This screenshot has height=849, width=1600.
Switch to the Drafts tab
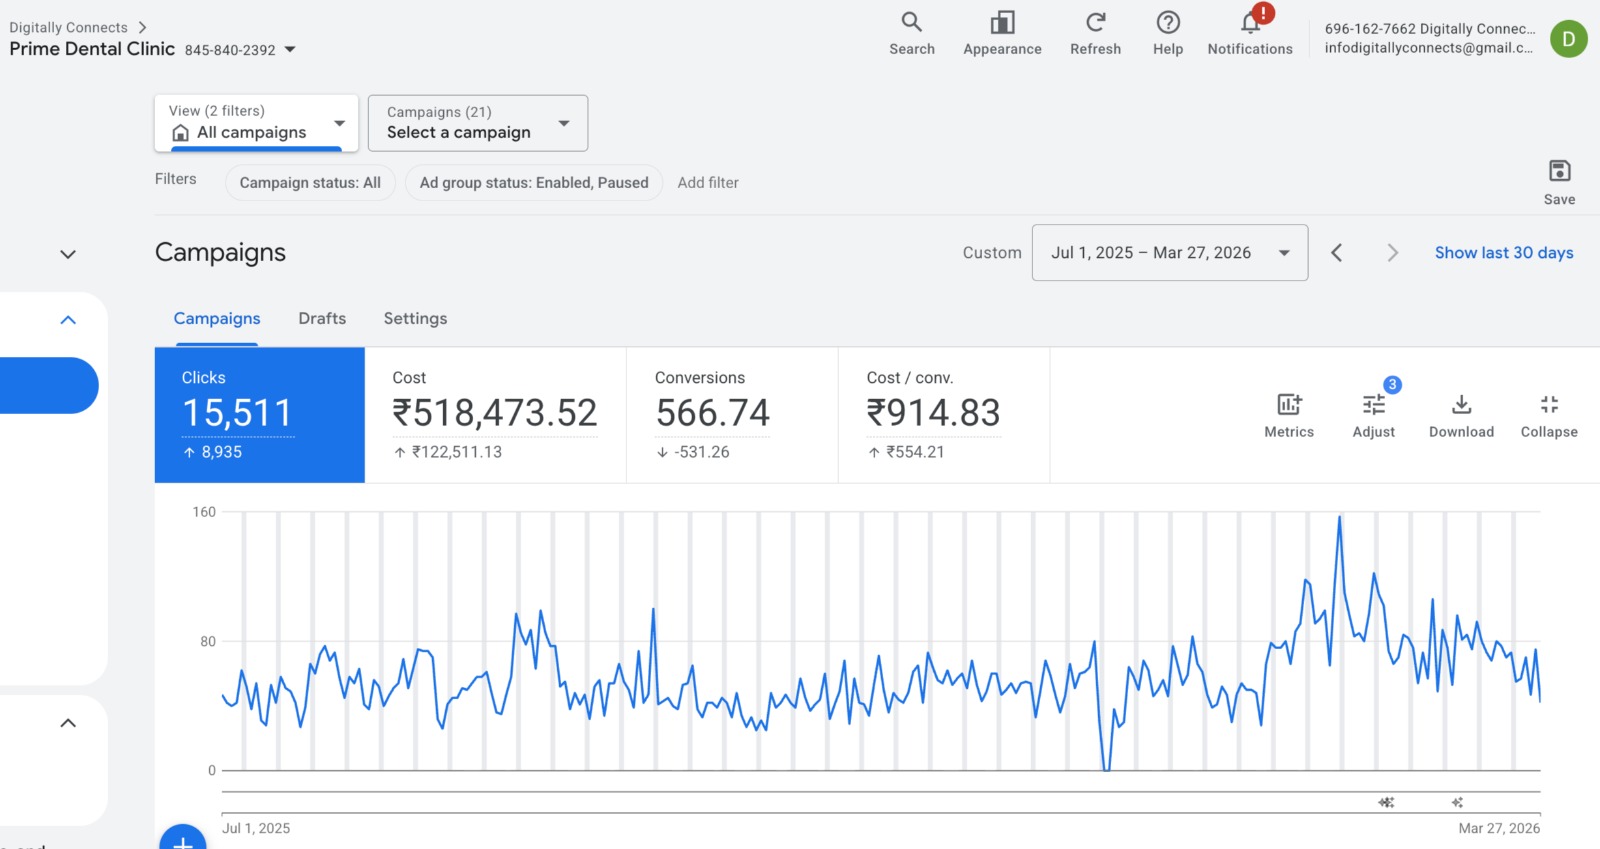[x=322, y=319]
